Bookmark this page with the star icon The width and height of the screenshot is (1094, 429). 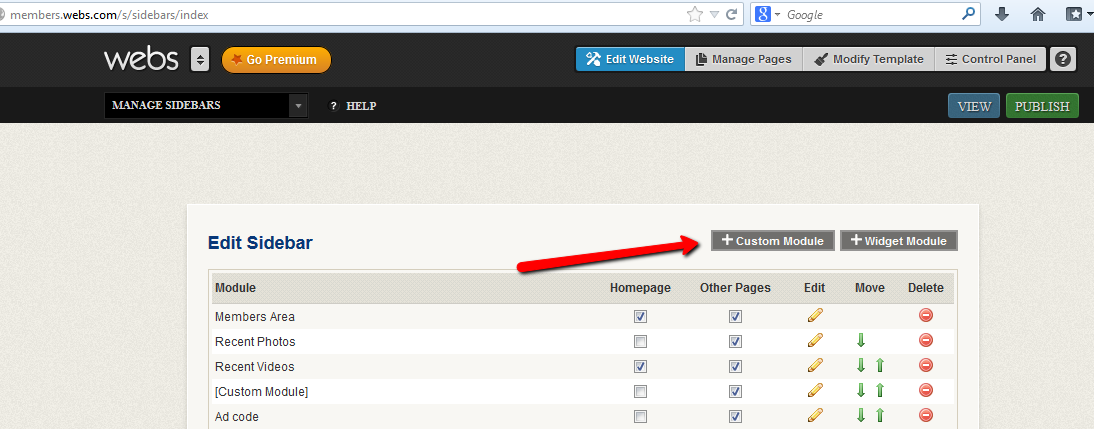(x=694, y=15)
